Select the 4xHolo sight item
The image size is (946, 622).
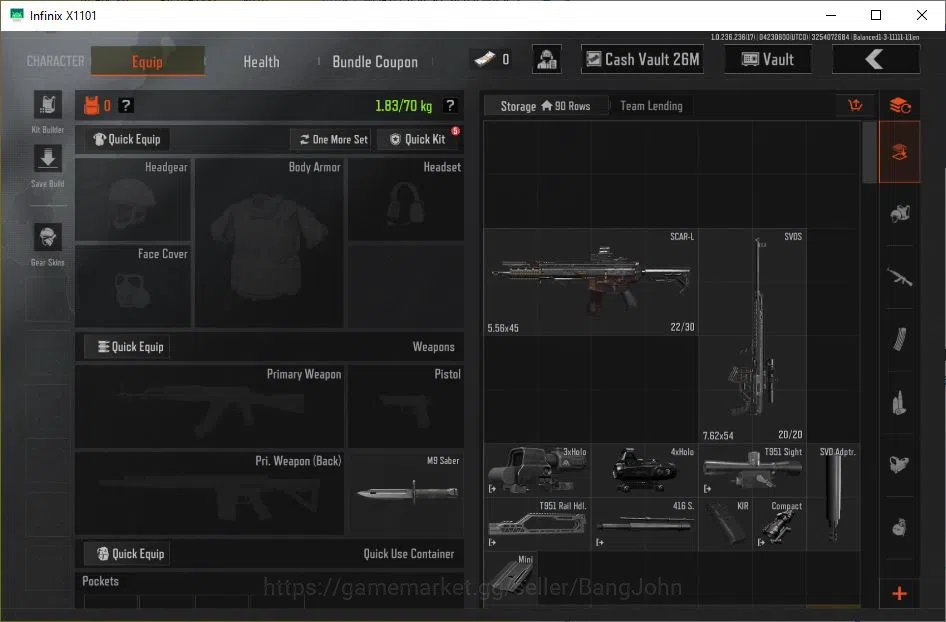644,470
